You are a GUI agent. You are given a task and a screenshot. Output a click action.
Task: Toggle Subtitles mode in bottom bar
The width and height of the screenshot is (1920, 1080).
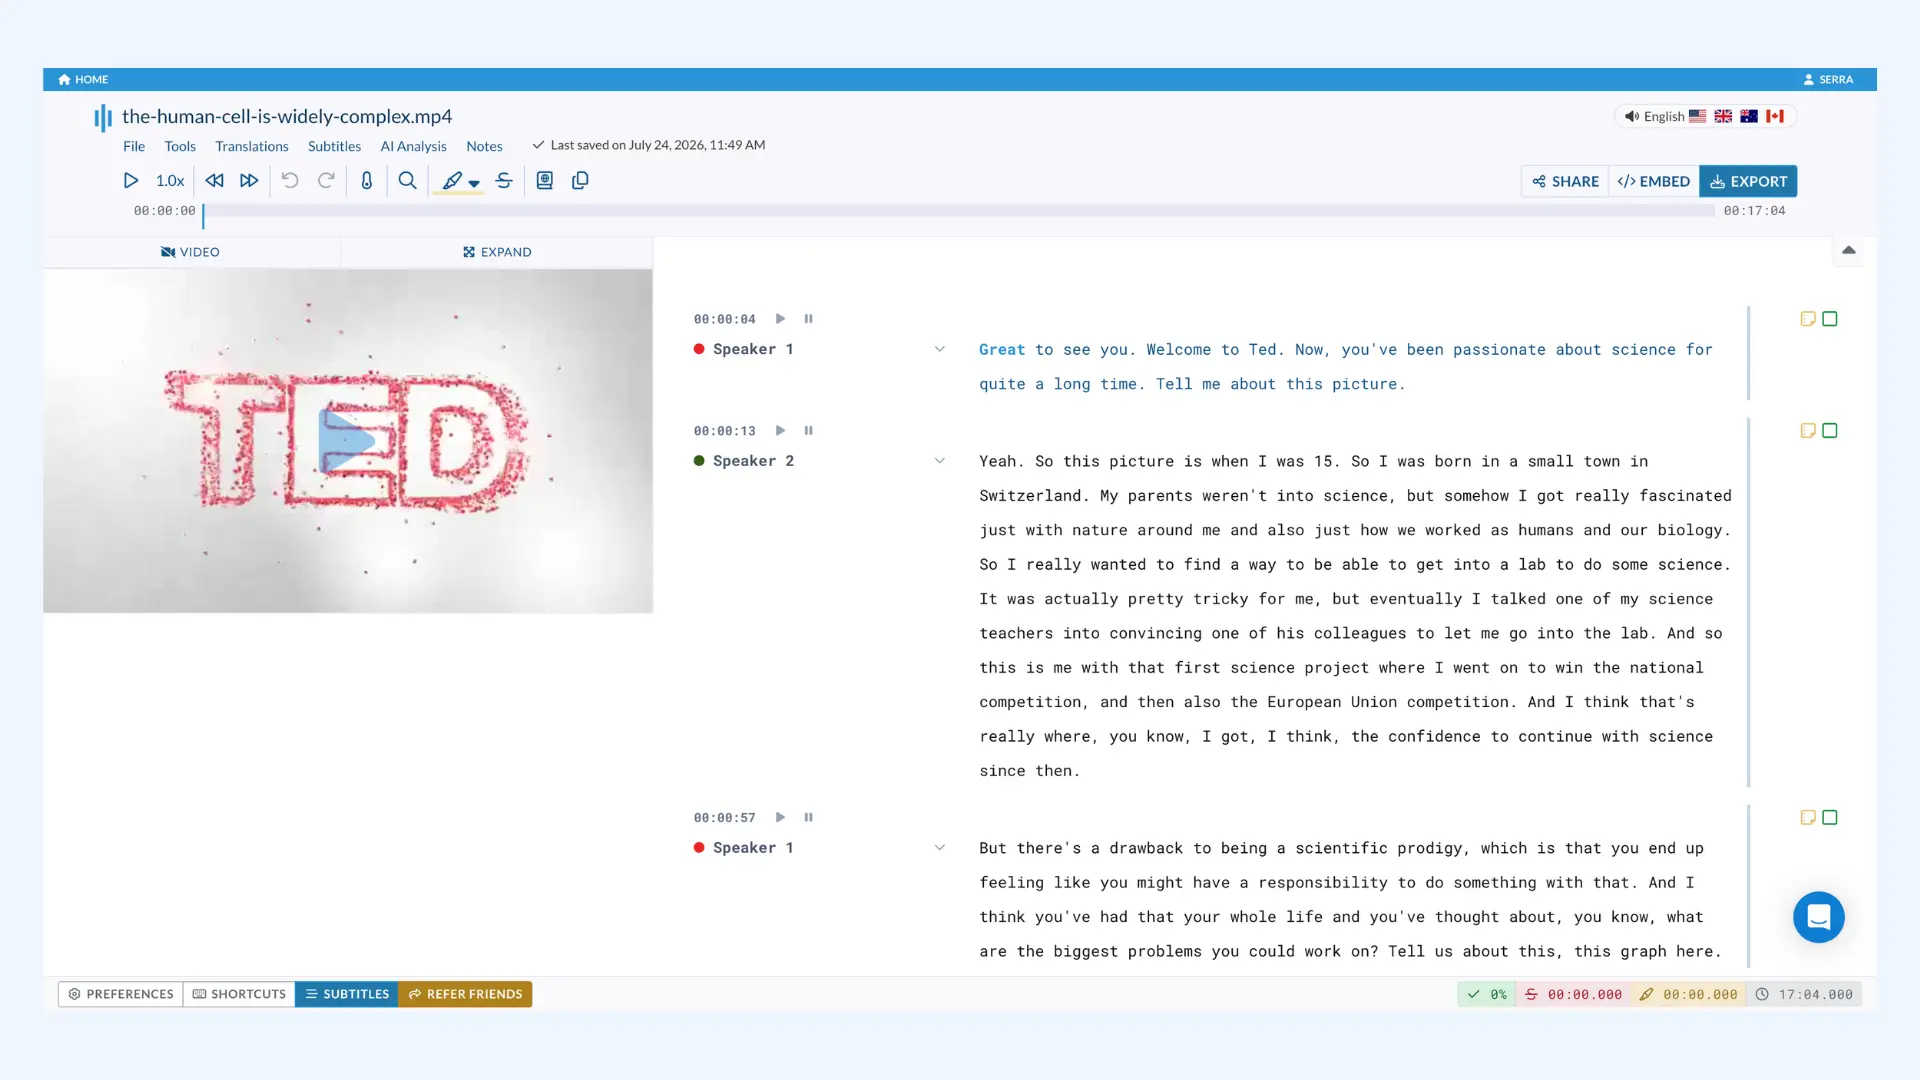347,994
